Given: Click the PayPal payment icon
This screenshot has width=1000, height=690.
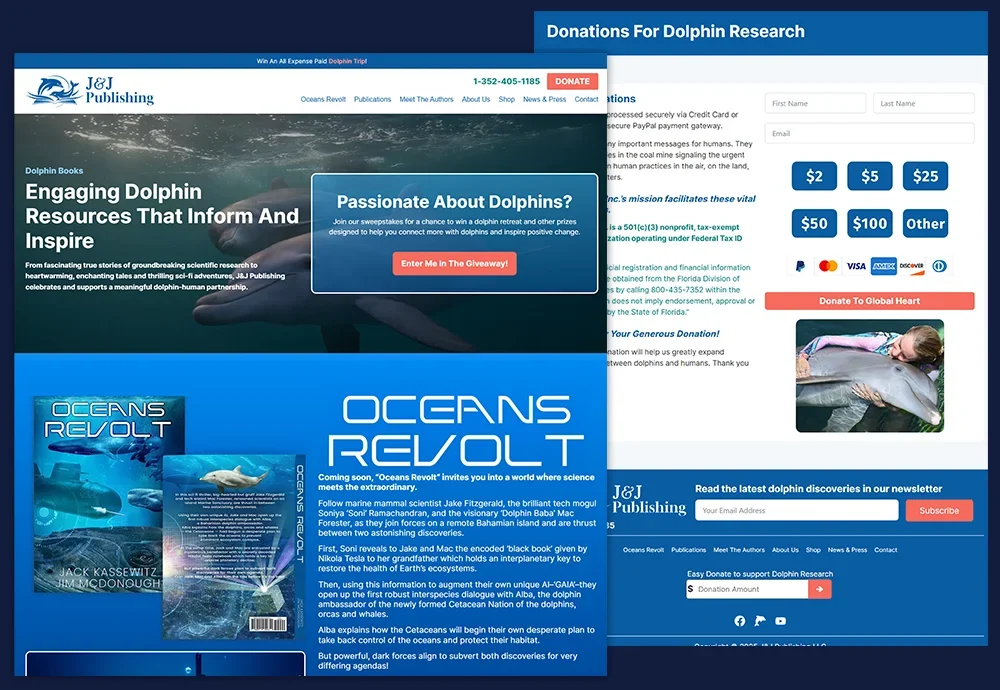Looking at the screenshot, I should 800,266.
